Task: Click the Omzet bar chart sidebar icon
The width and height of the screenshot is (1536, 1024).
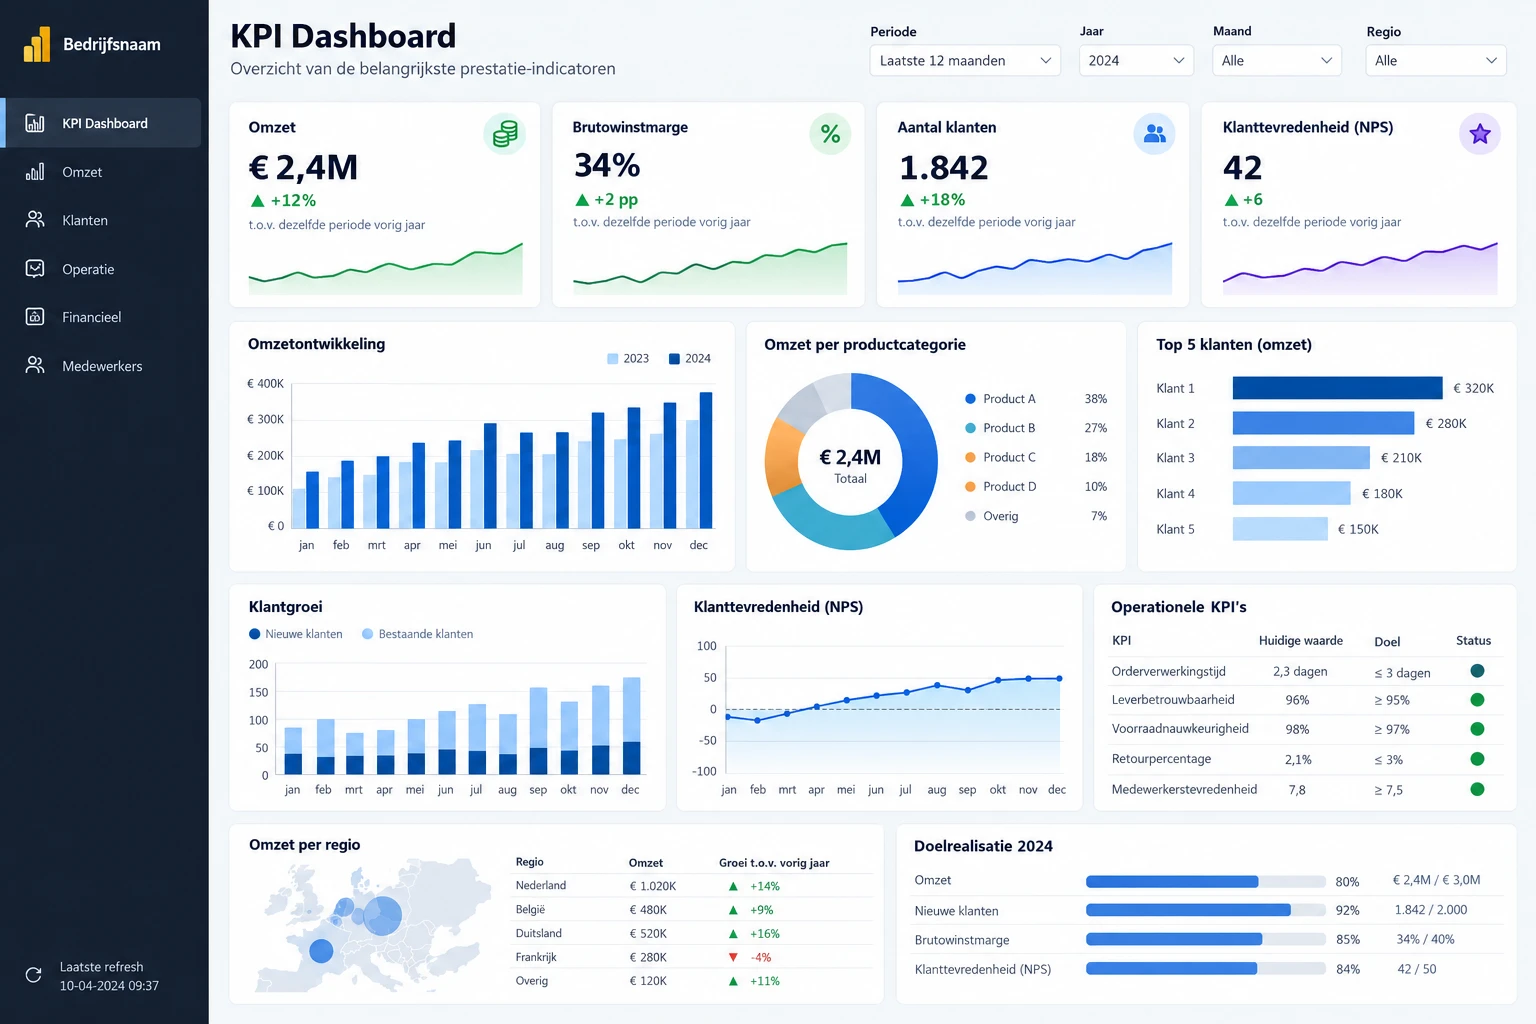Action: [x=35, y=172]
